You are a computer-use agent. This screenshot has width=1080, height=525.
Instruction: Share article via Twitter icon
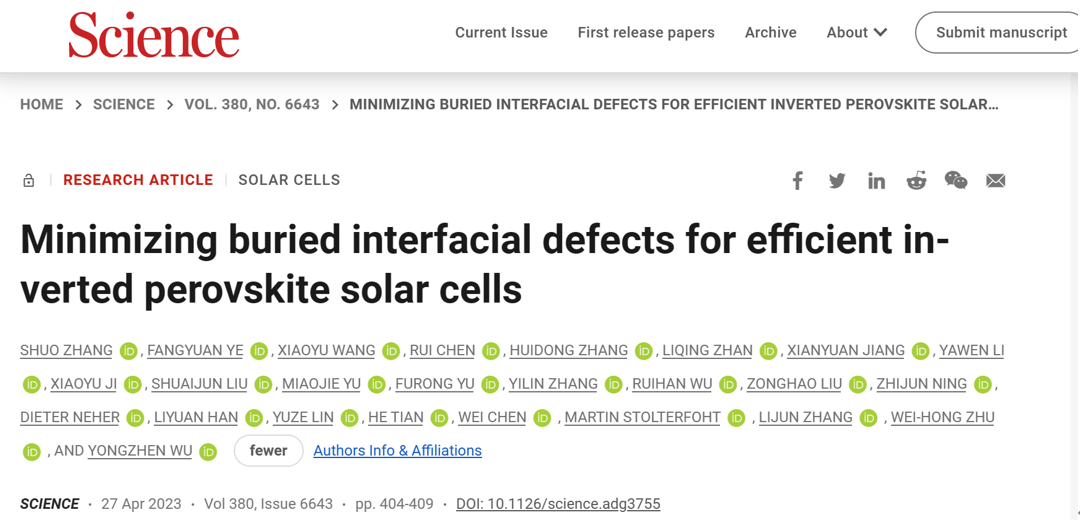tap(837, 181)
